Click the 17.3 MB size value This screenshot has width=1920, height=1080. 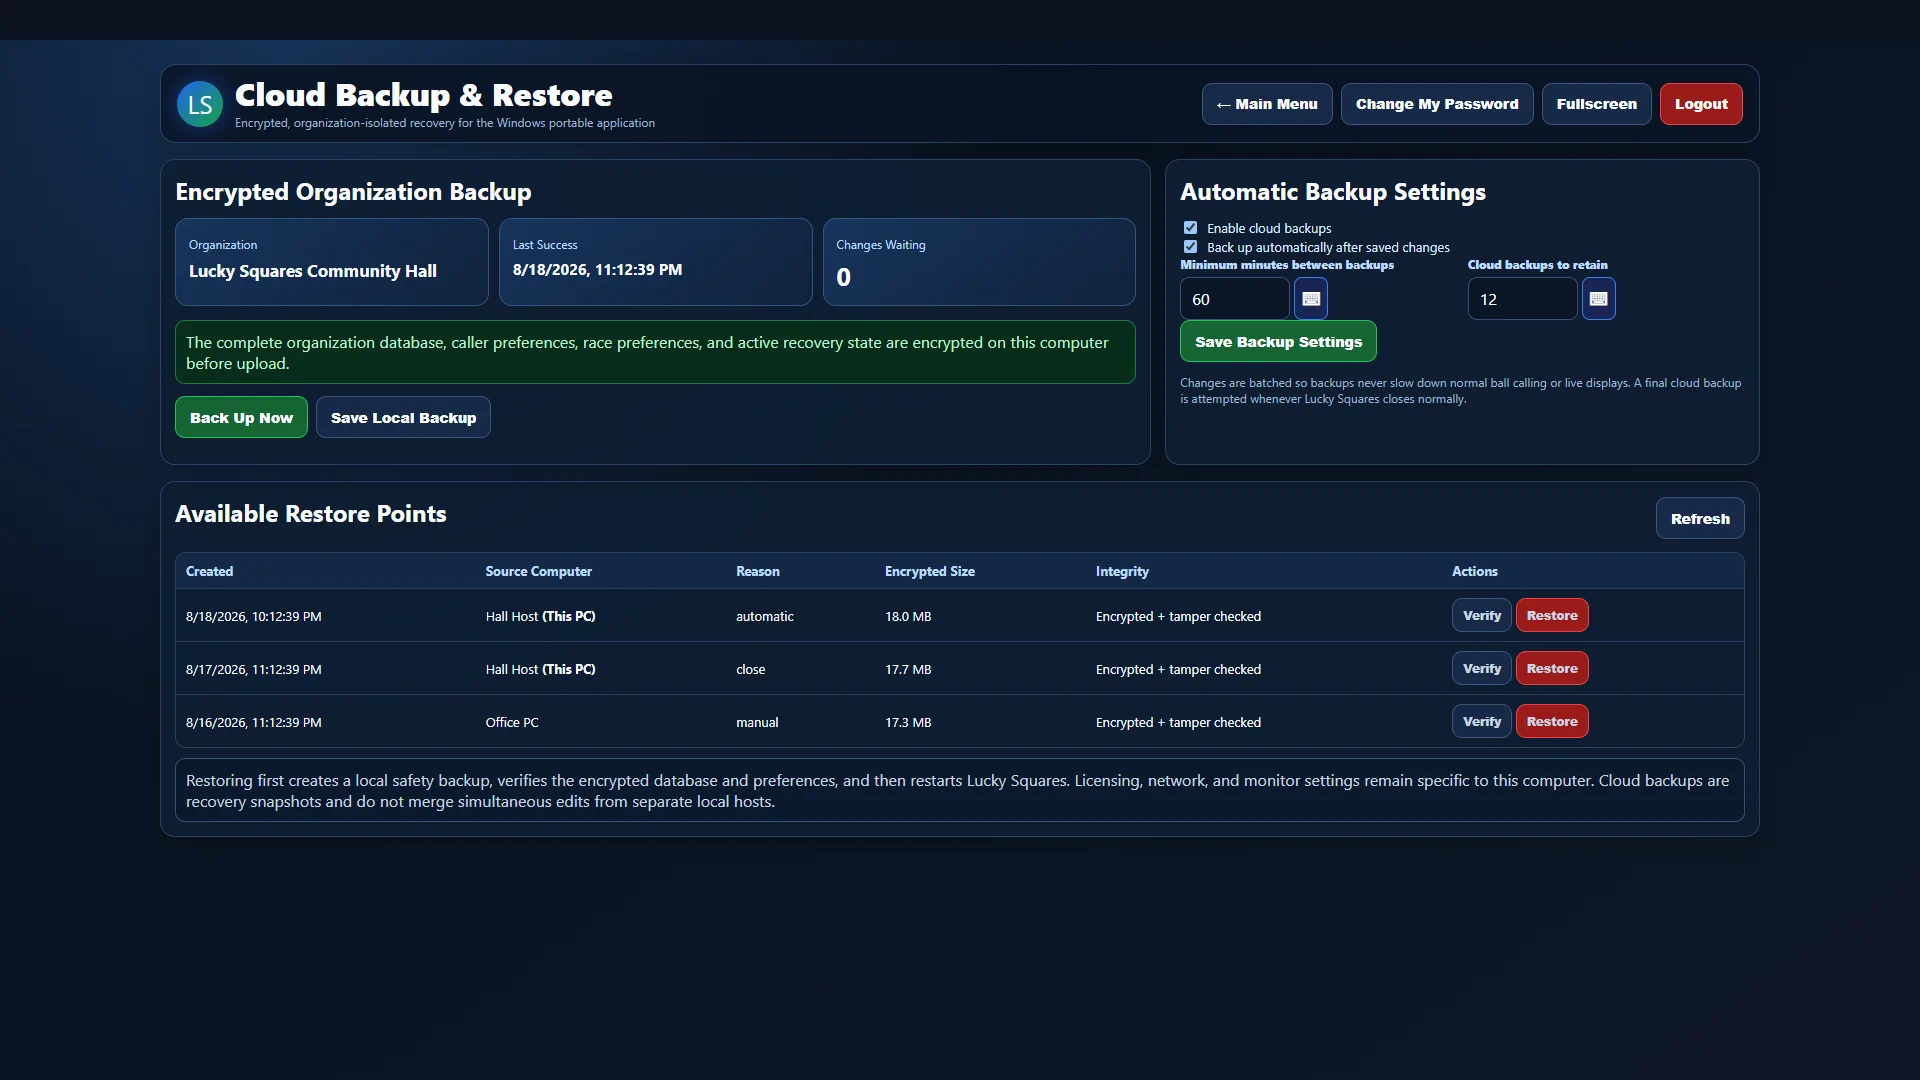[x=907, y=722]
